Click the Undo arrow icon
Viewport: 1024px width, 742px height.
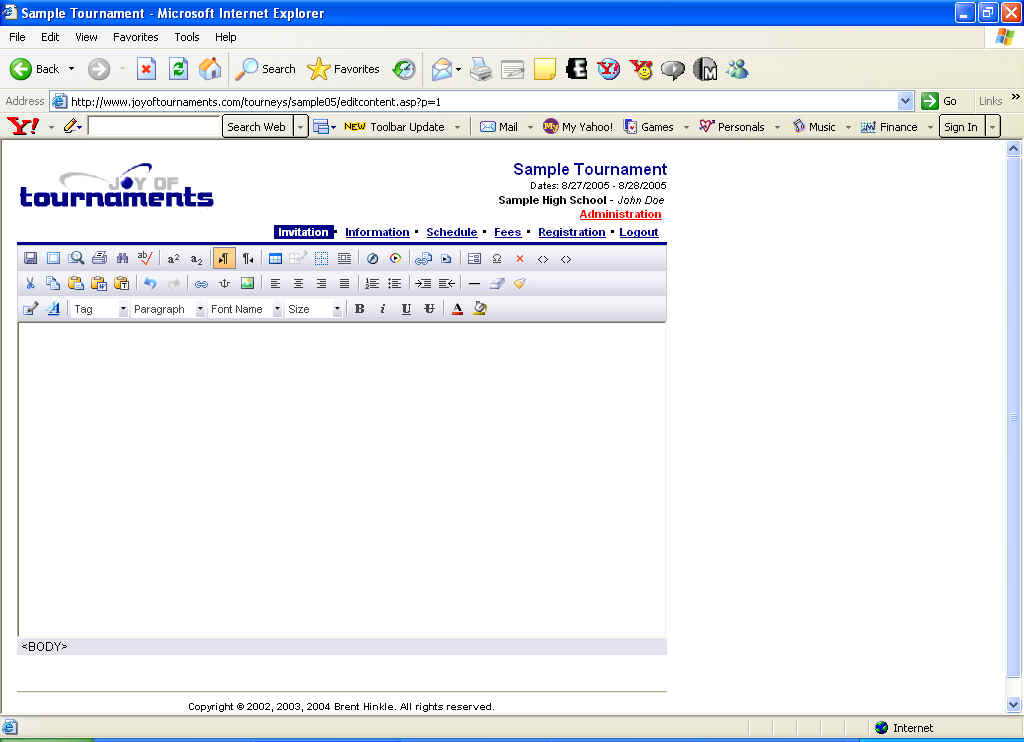151,284
